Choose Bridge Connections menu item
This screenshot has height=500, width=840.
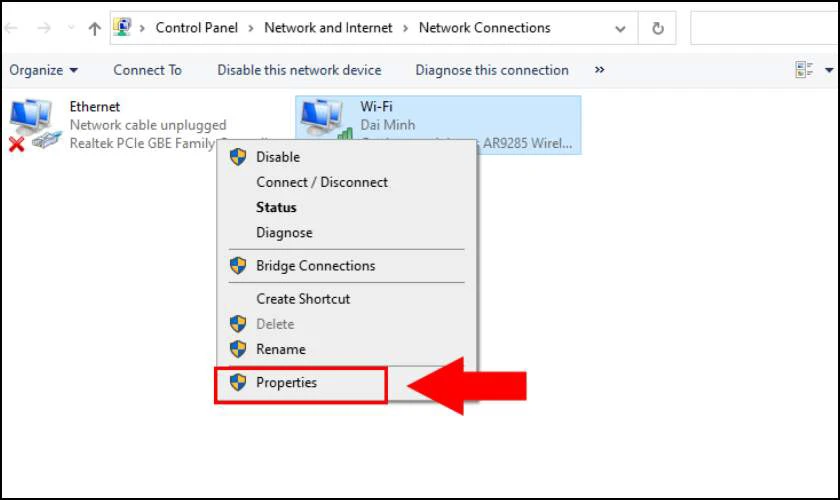tap(347, 266)
